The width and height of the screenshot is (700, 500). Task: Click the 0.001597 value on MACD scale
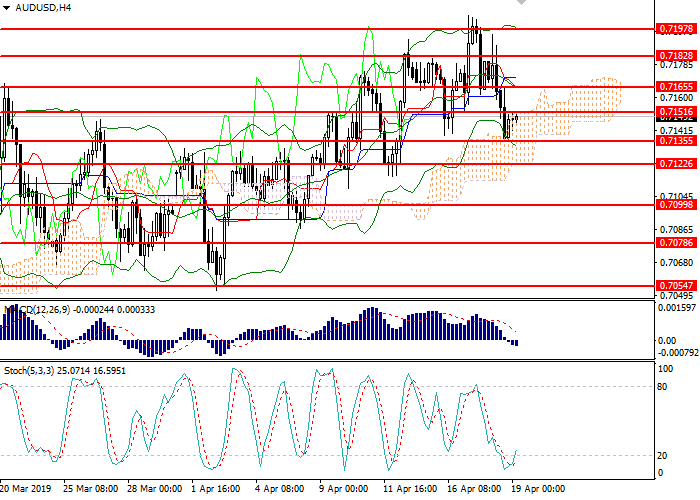pyautogui.click(x=675, y=307)
